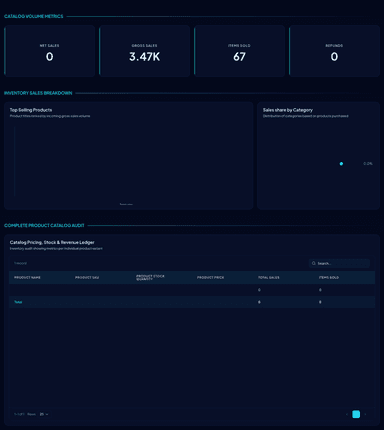Sort by Items Sold column header
This screenshot has height=430, width=384.
(x=329, y=277)
